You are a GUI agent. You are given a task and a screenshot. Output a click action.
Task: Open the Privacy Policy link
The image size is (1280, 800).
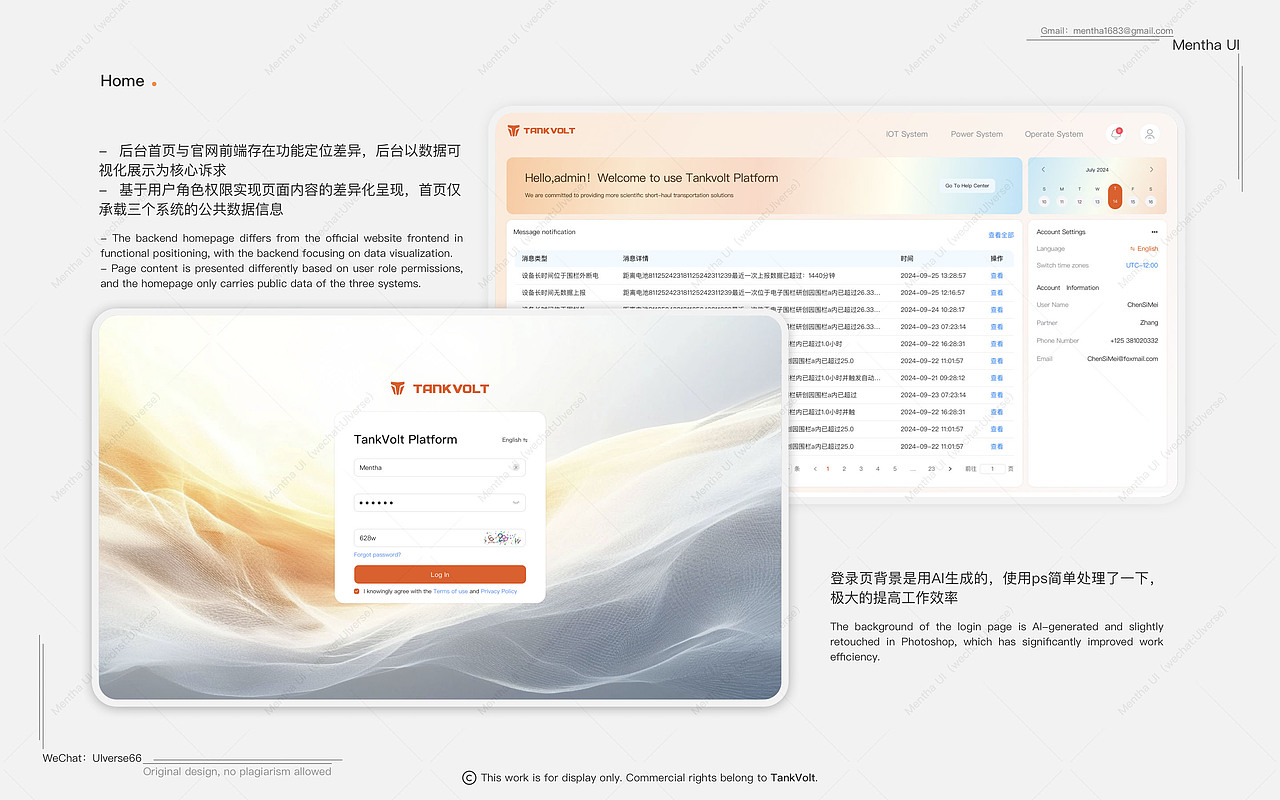click(499, 591)
